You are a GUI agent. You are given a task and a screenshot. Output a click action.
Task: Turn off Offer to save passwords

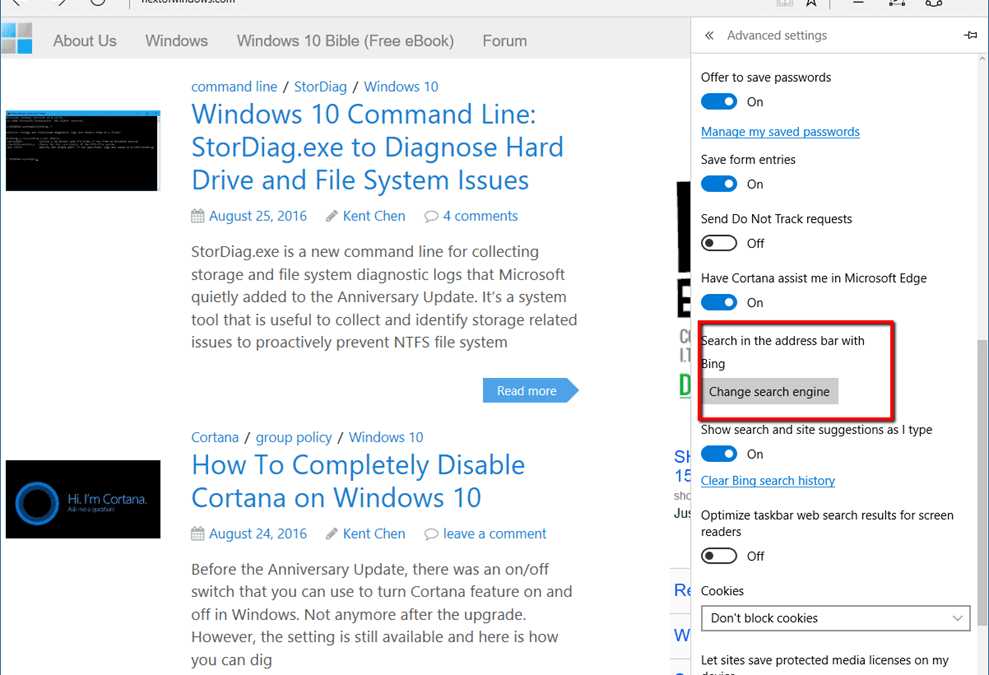(x=719, y=102)
